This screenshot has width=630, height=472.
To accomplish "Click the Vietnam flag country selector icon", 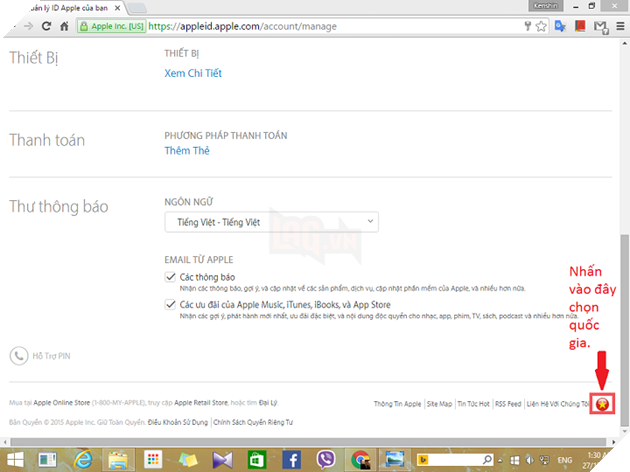I will coord(603,404).
